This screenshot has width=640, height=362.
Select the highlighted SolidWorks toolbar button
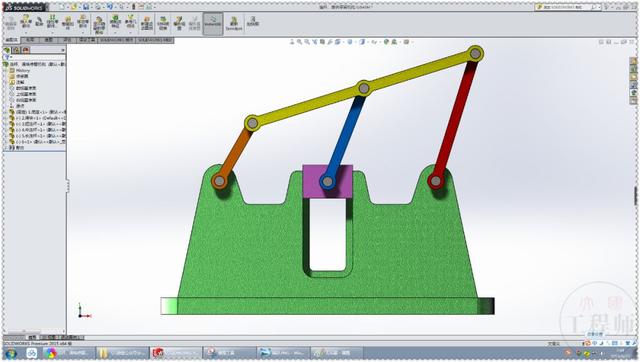click(x=213, y=24)
